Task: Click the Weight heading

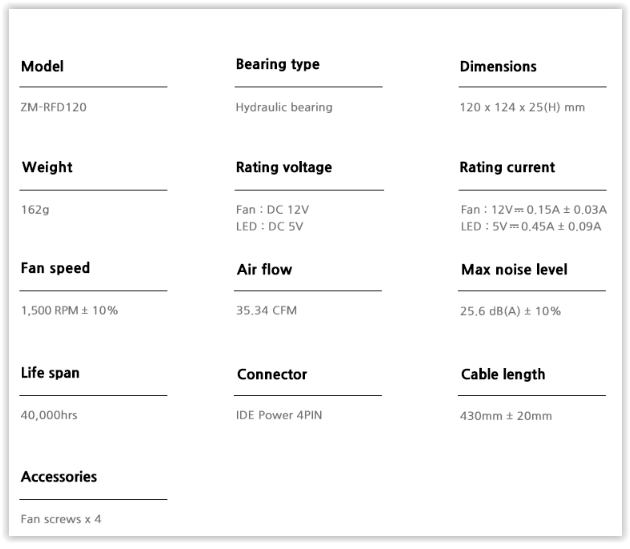Action: 47,167
